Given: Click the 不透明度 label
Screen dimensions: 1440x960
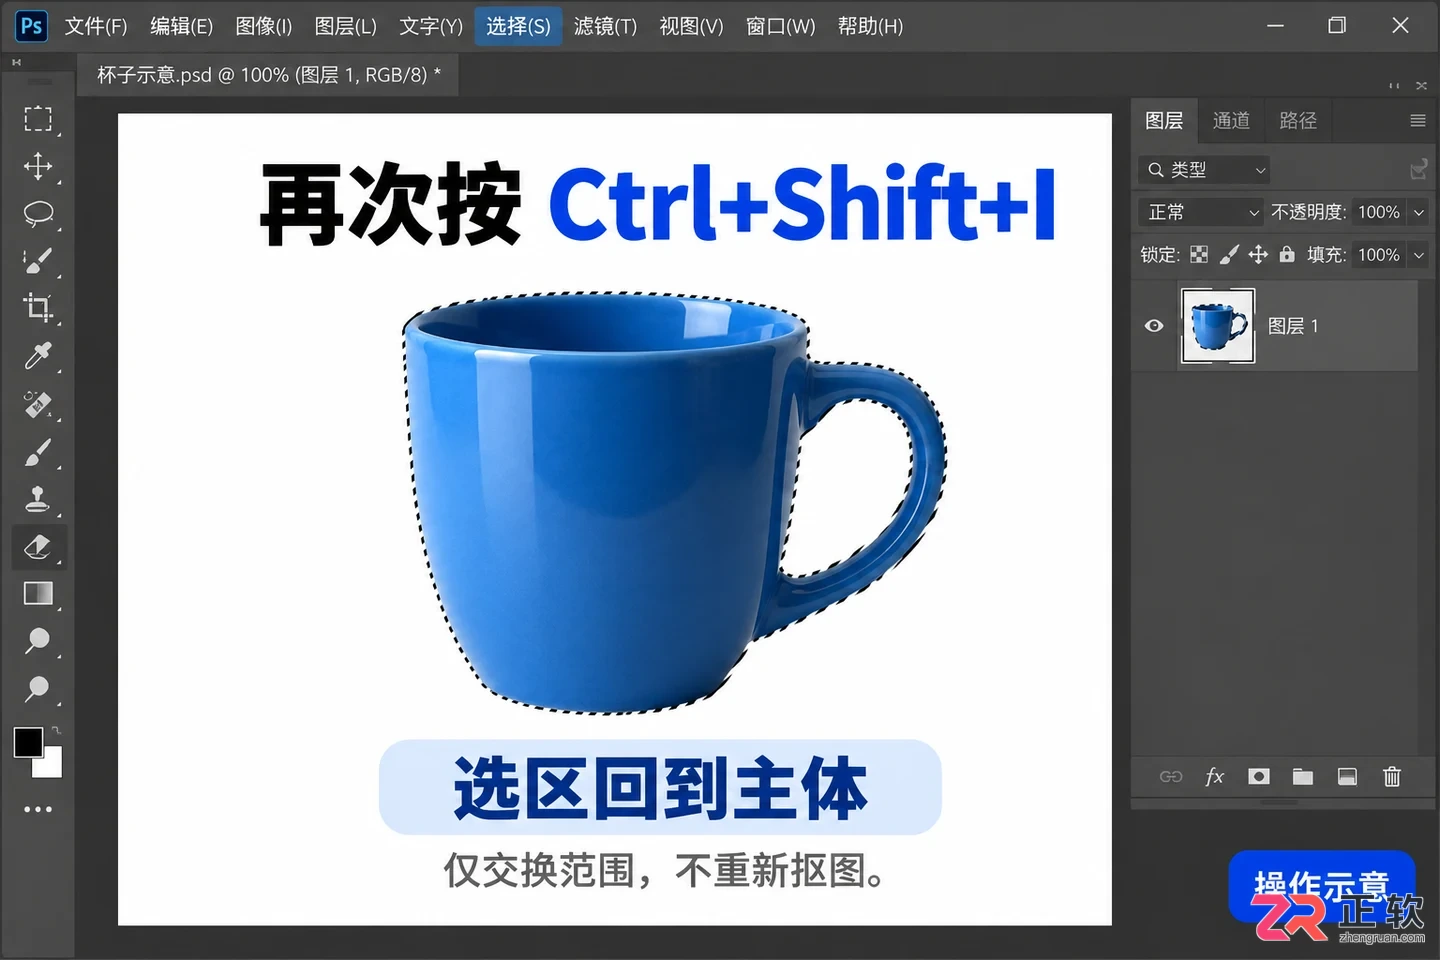Looking at the screenshot, I should tap(1309, 212).
